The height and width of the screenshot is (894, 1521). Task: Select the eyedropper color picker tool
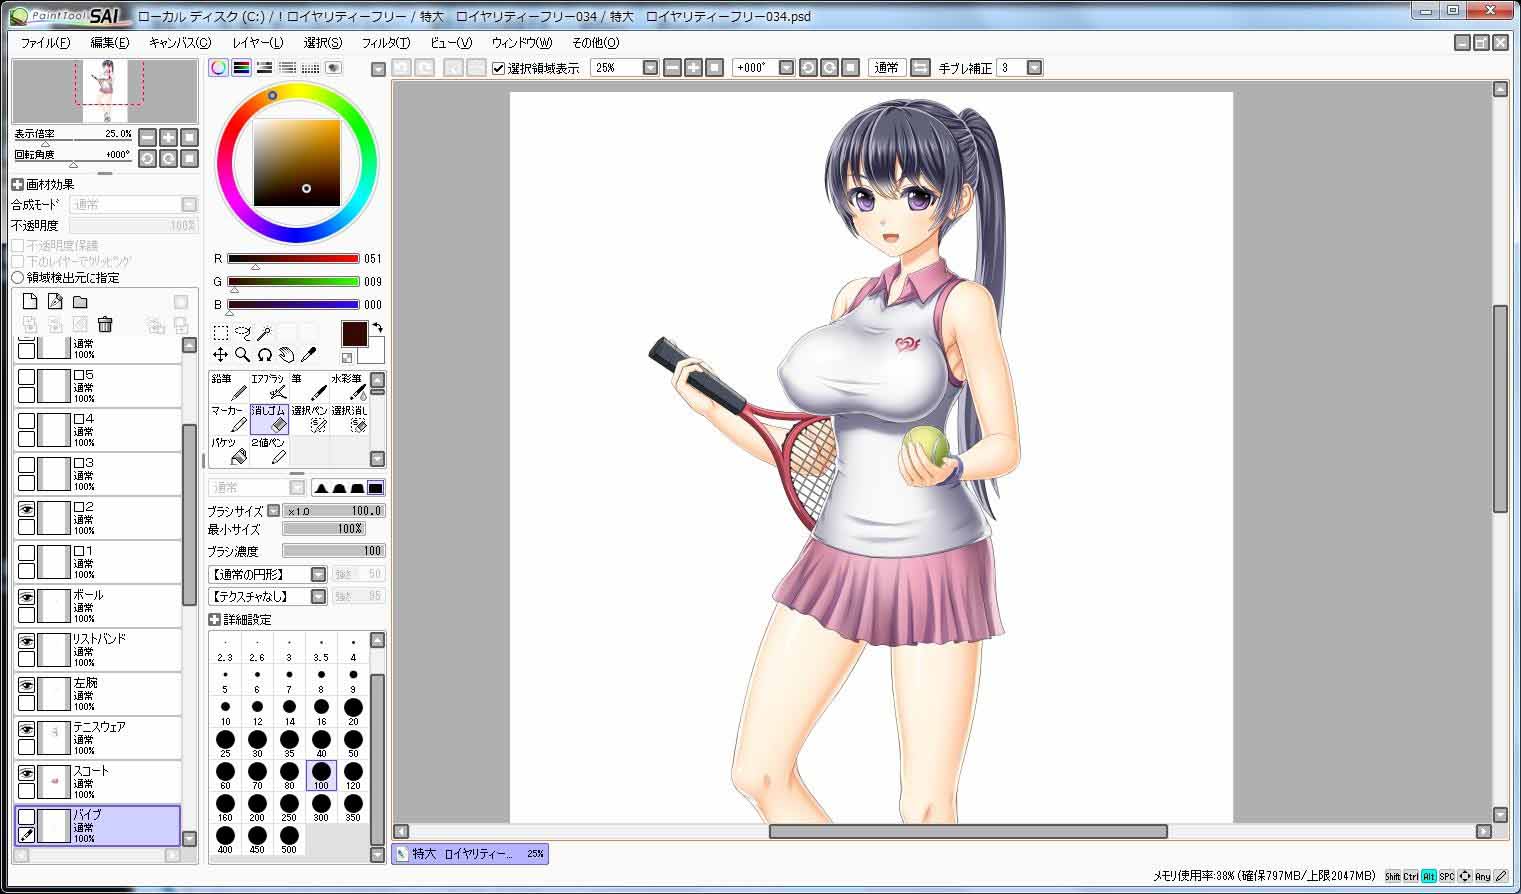pyautogui.click(x=308, y=355)
